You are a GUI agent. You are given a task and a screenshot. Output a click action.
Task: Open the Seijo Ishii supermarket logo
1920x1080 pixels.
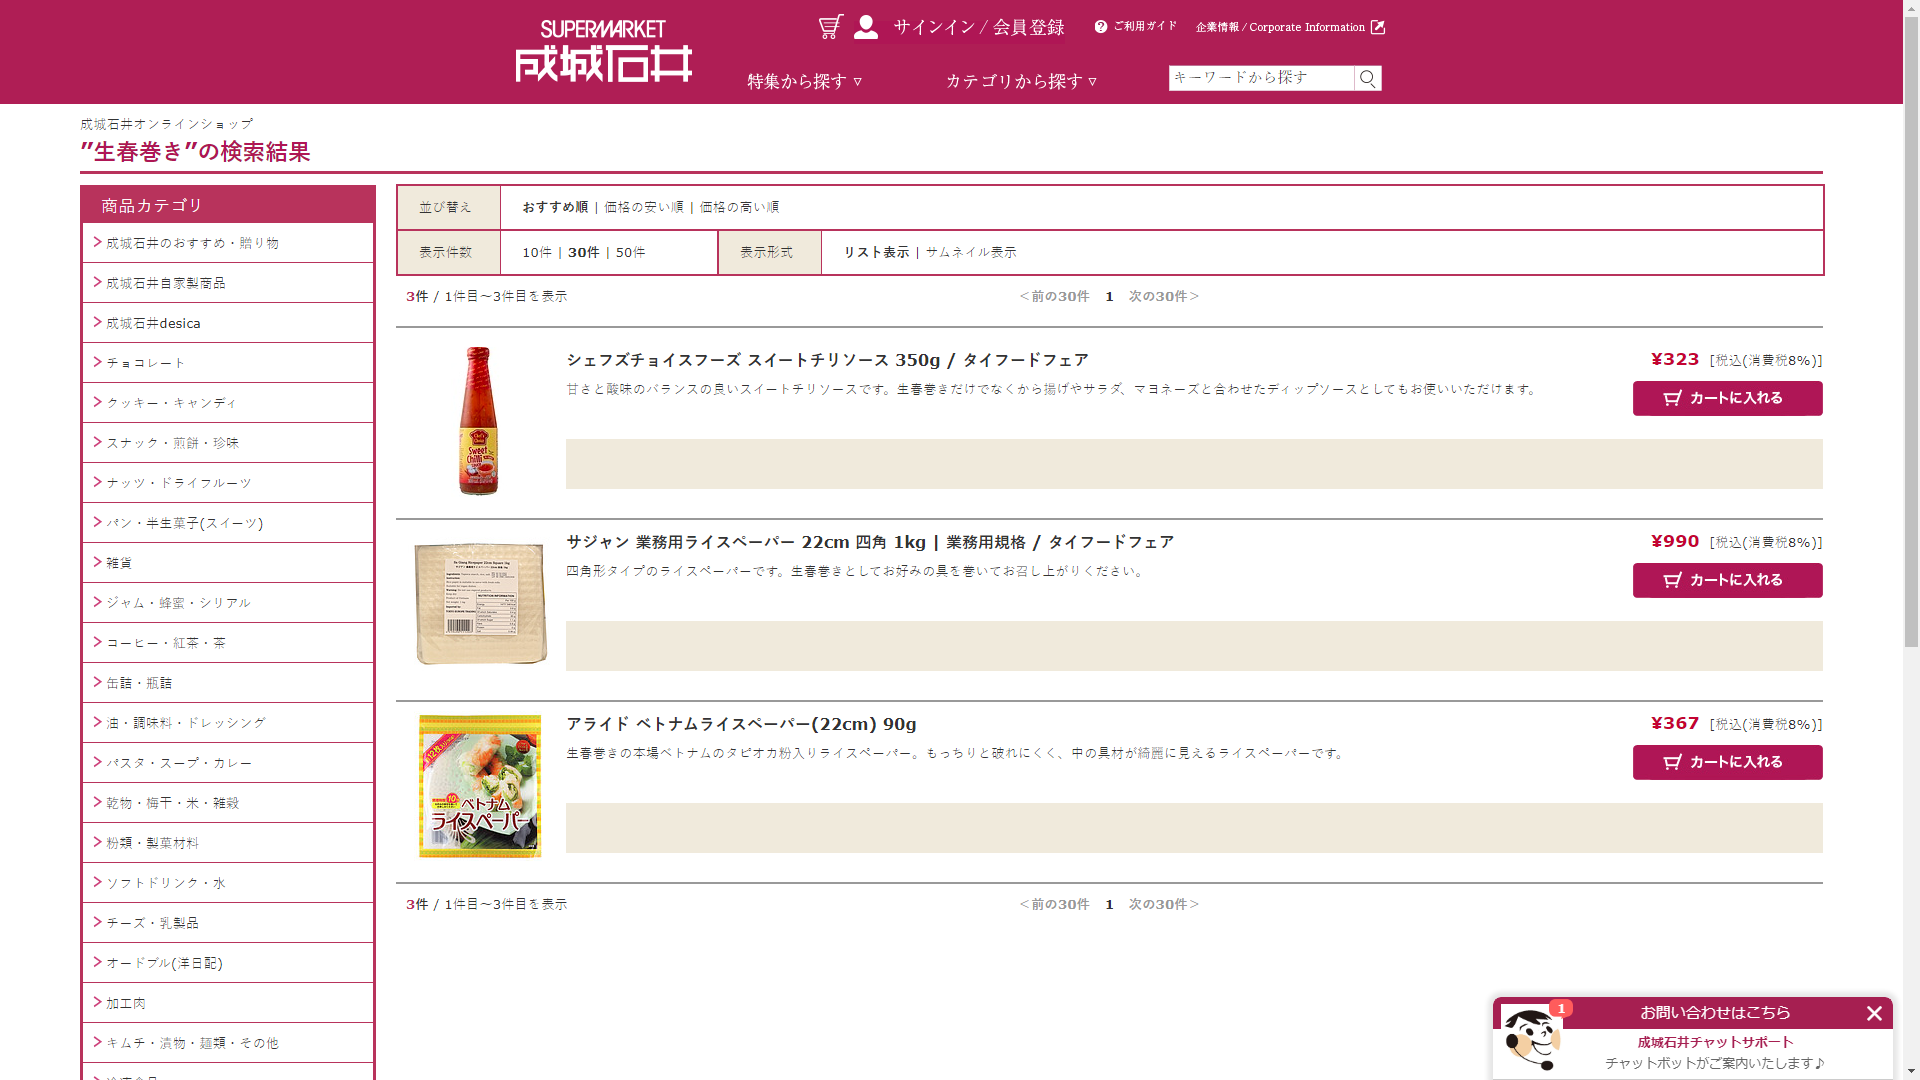pos(603,52)
